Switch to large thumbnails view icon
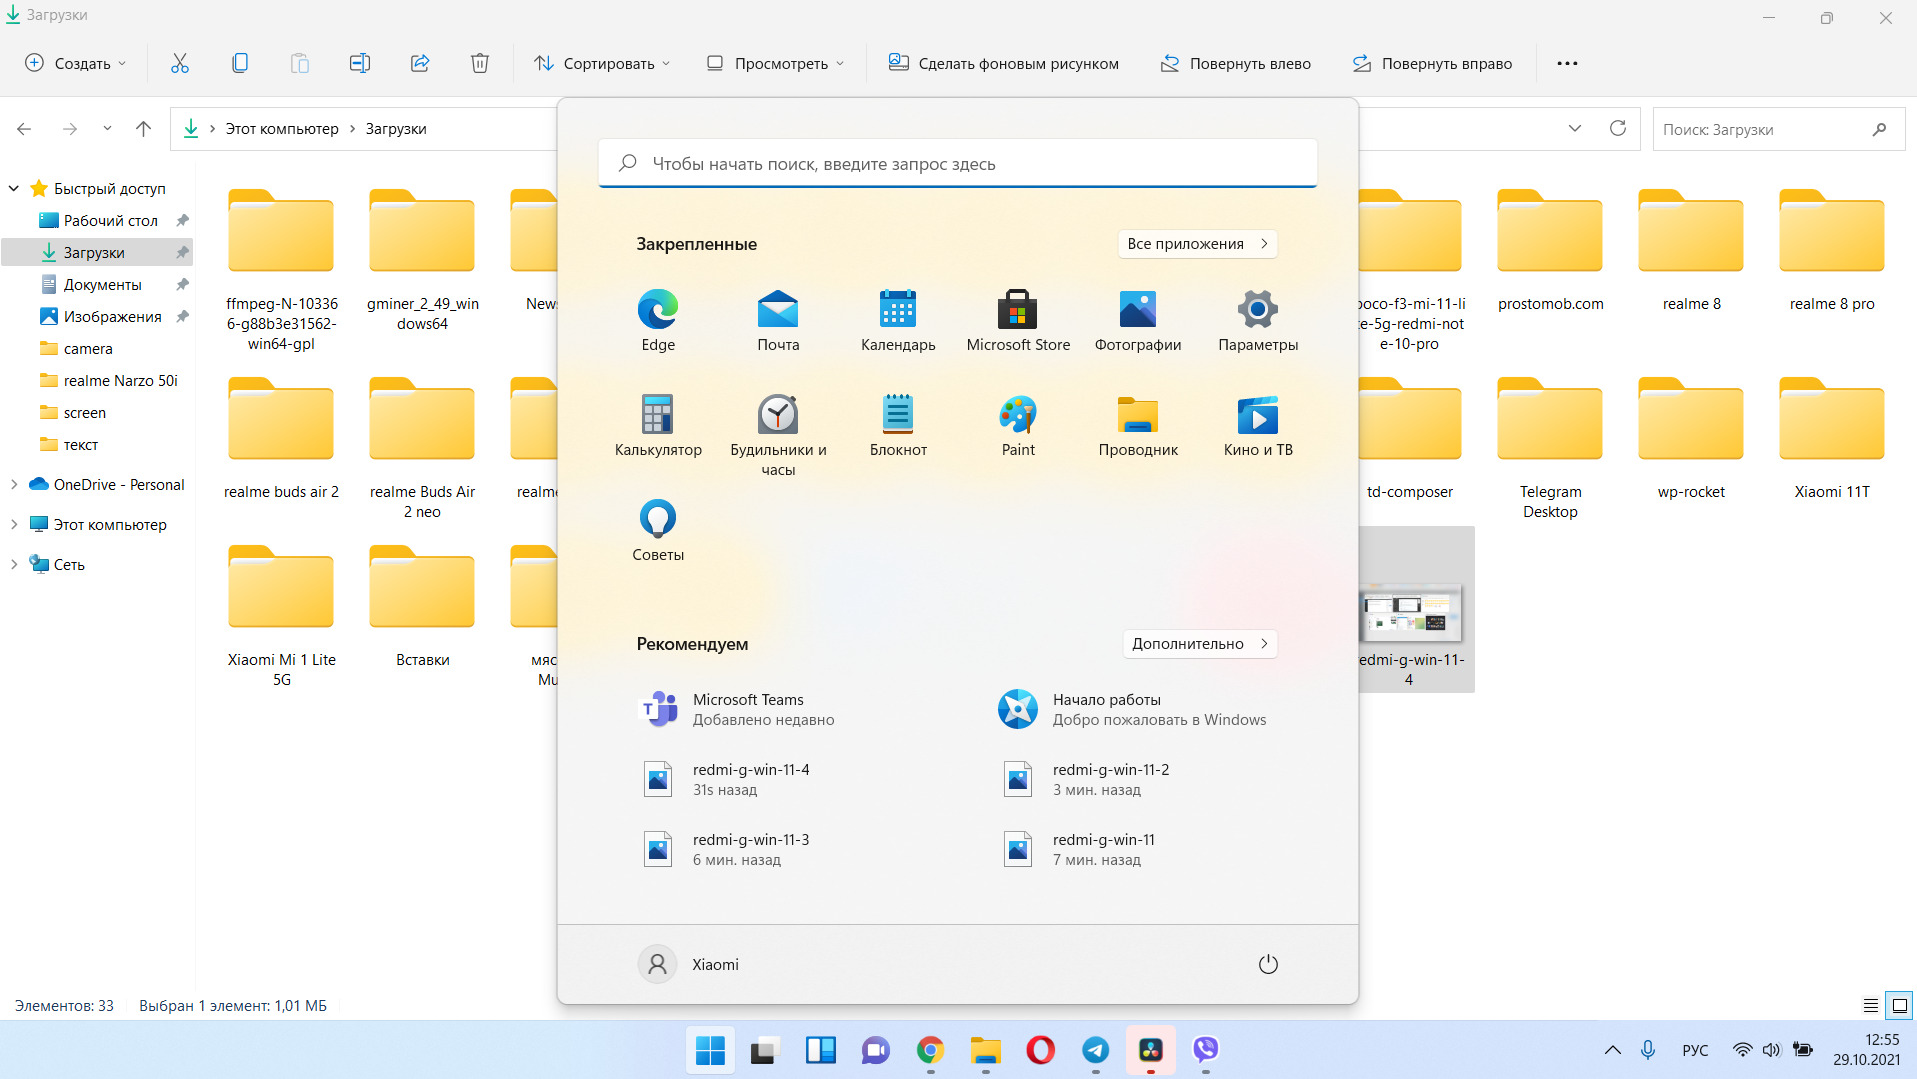Screen dimensions: 1917x1079 (1900, 1005)
